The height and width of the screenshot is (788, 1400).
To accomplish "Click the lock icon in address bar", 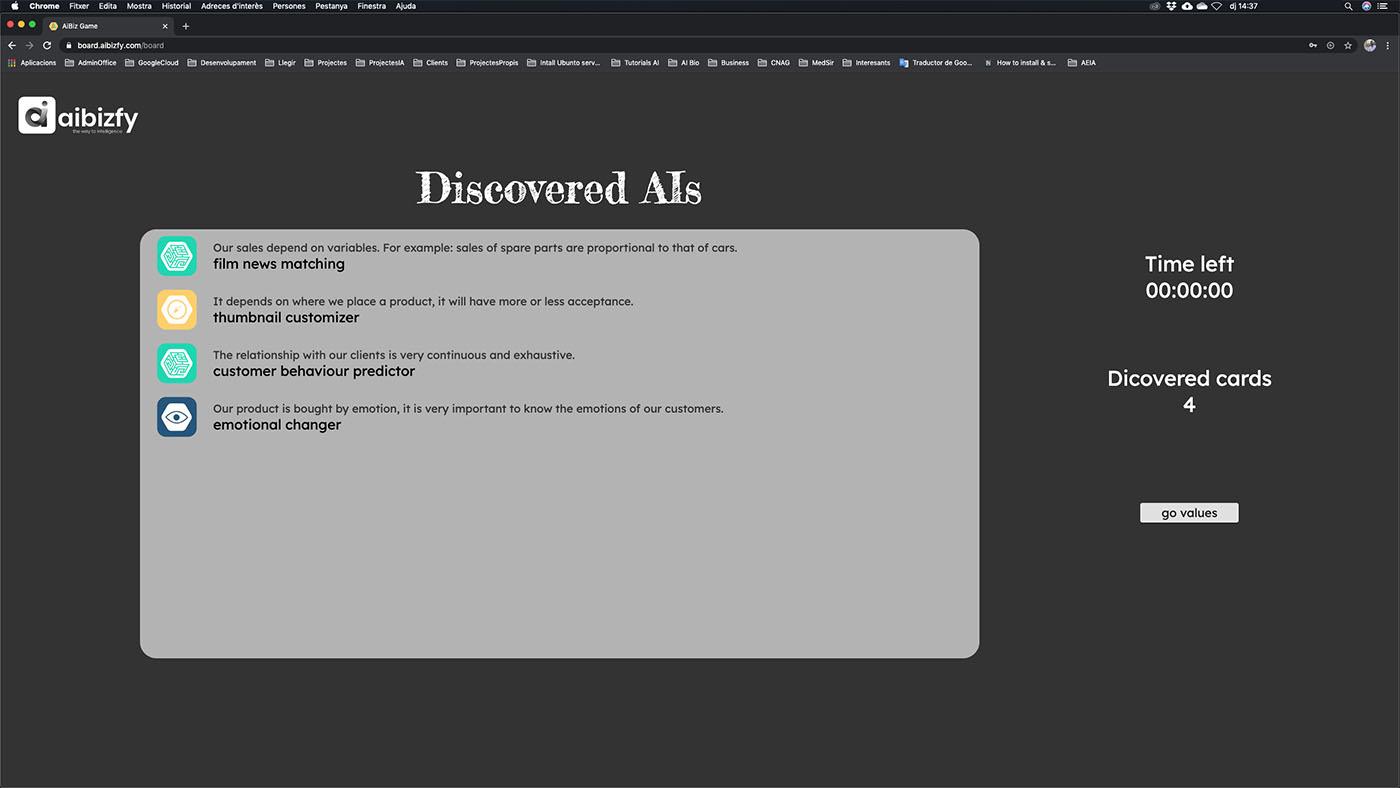I will point(69,45).
